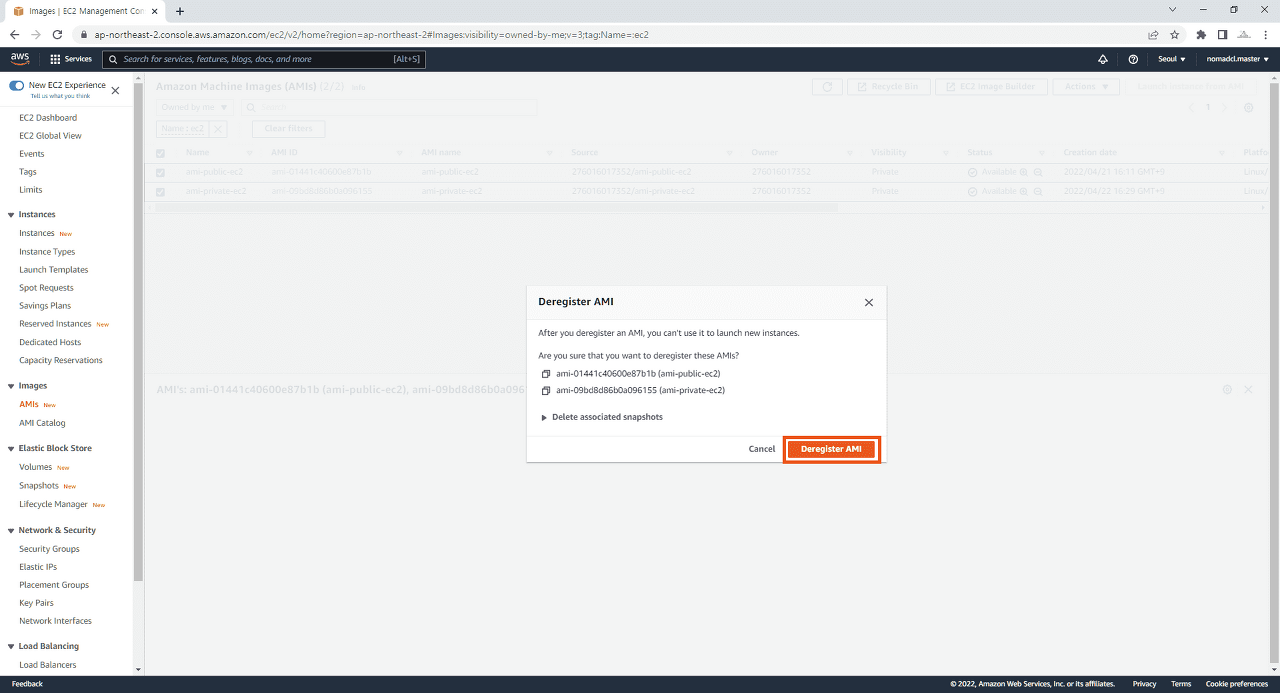
Task: Cancel the Deregister AMI dialog
Action: pos(762,449)
